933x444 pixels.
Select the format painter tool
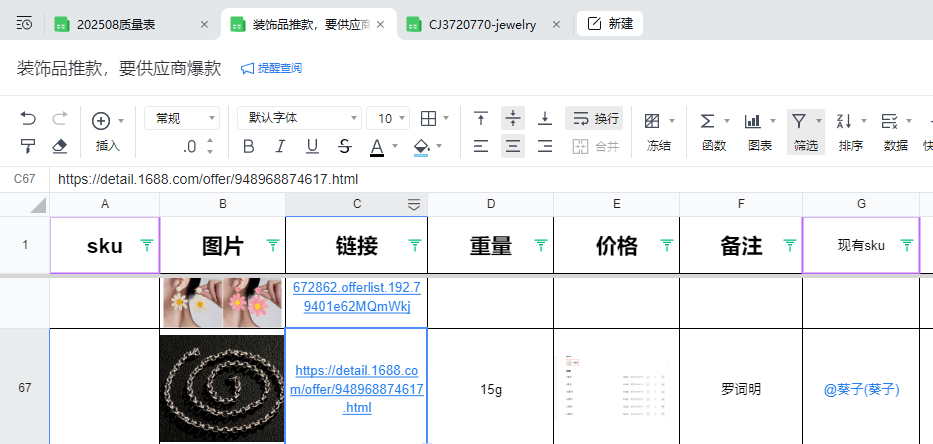click(28, 147)
